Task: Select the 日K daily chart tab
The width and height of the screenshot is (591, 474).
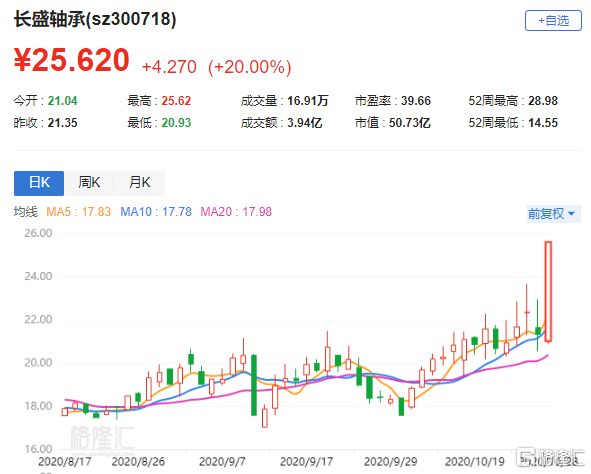Action: (39, 183)
